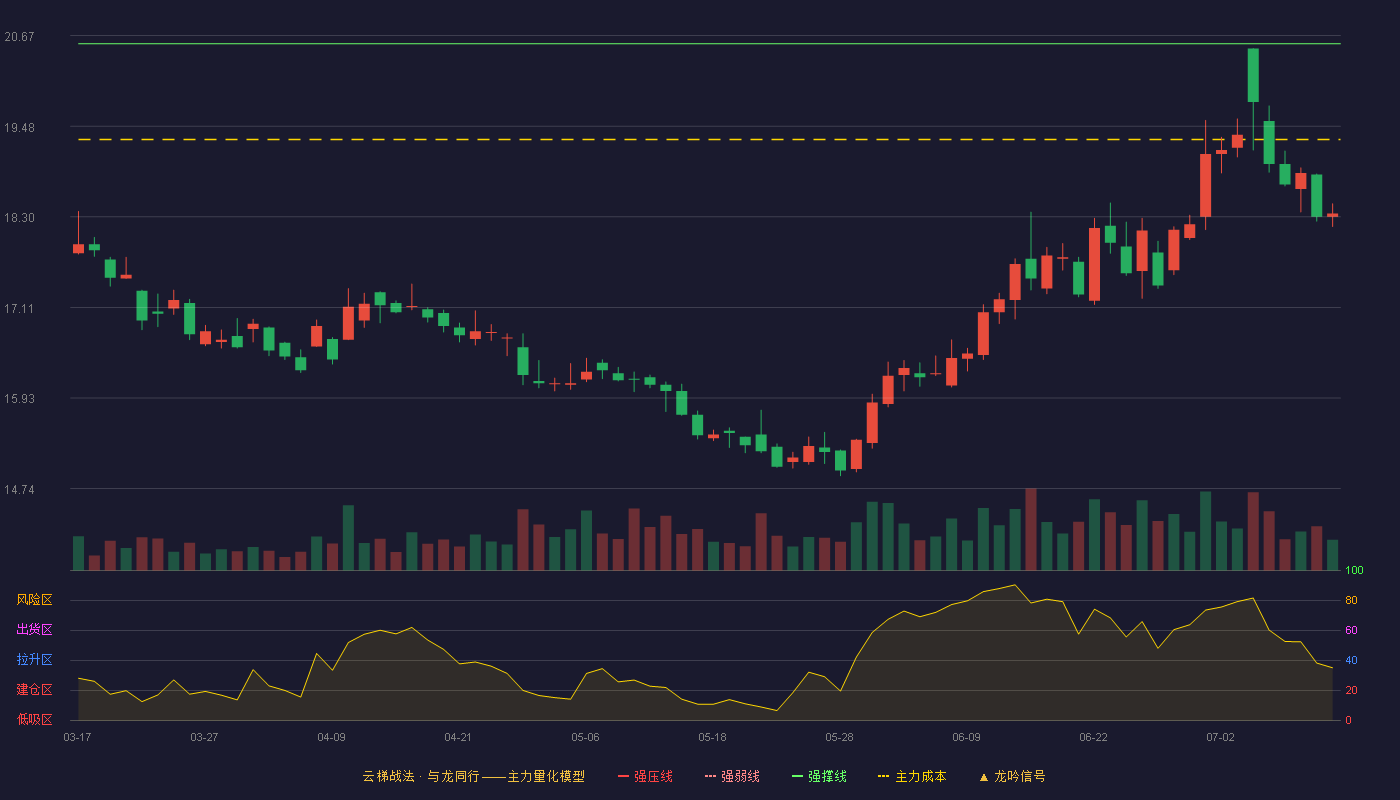Click the 05-18 date label
1400x800 pixels.
click(x=712, y=737)
